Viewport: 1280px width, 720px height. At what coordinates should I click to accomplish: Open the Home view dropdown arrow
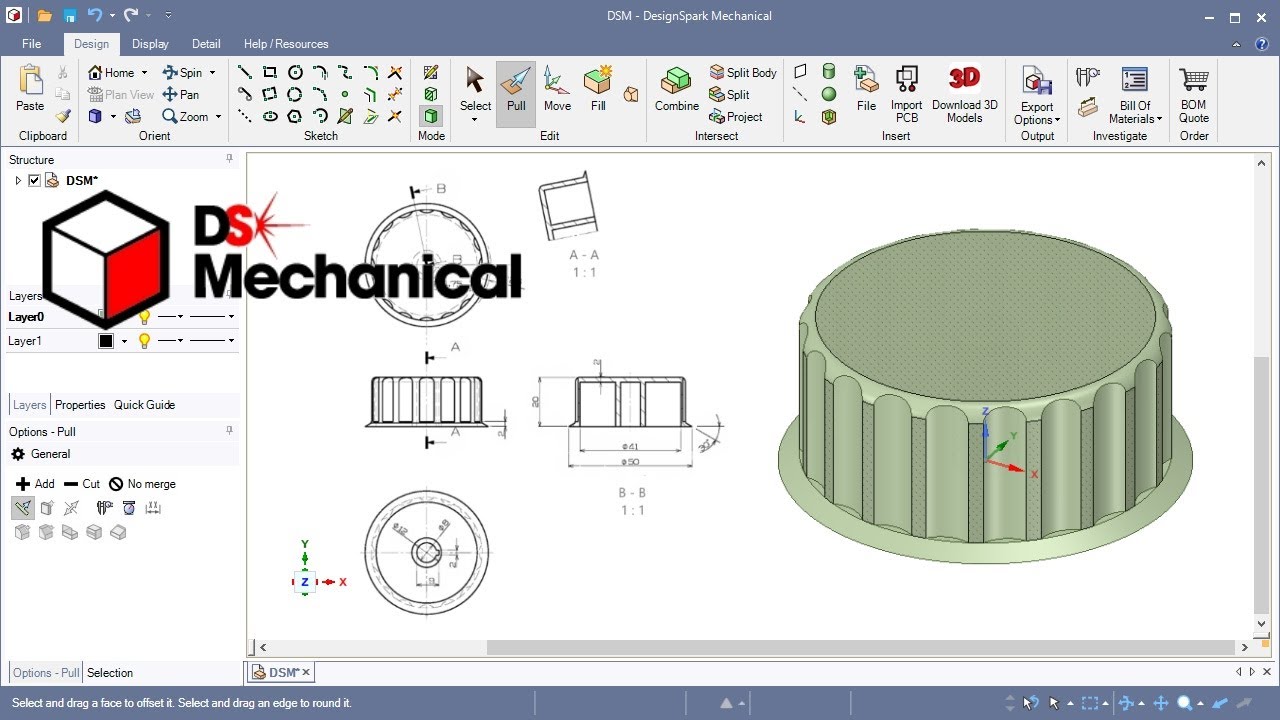coord(144,73)
